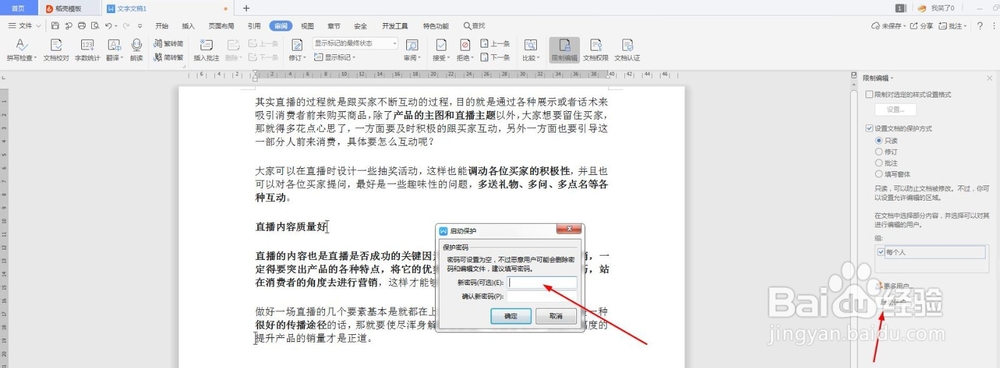Close the 启动保护 dialog
Image resolution: width=1000 pixels, height=368 pixels.
point(568,229)
